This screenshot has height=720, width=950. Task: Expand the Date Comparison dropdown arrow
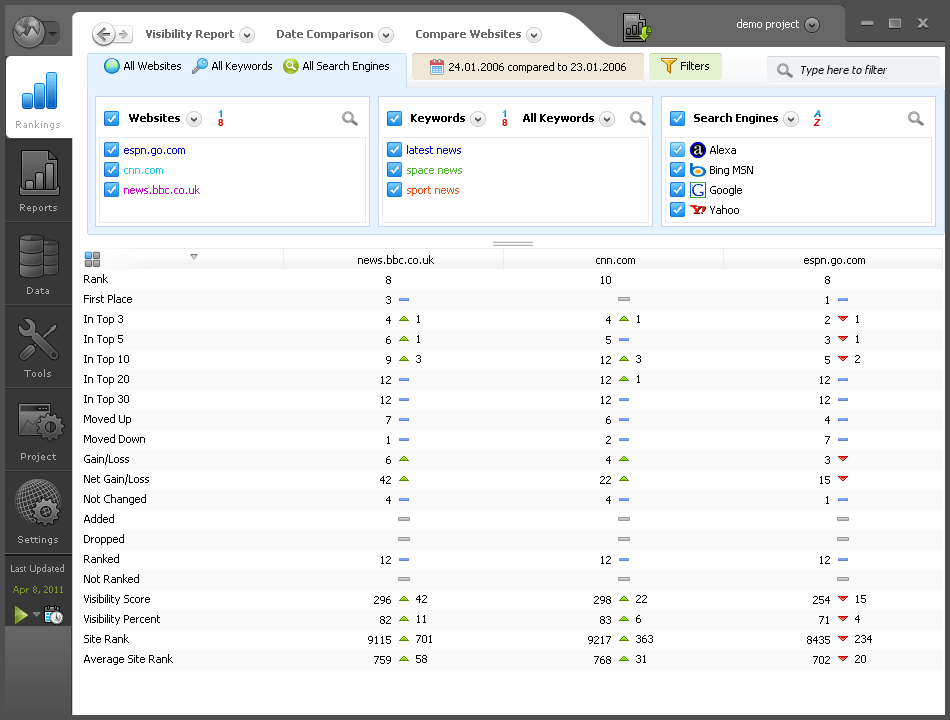[386, 35]
